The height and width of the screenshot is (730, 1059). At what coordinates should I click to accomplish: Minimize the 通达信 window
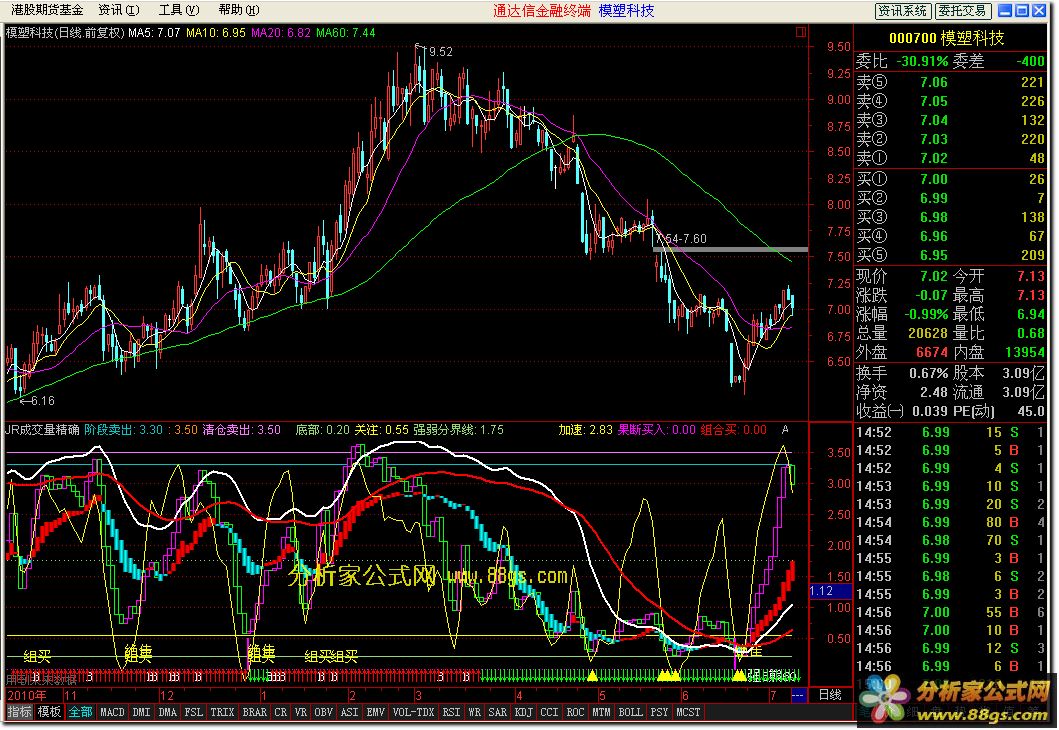1005,10
